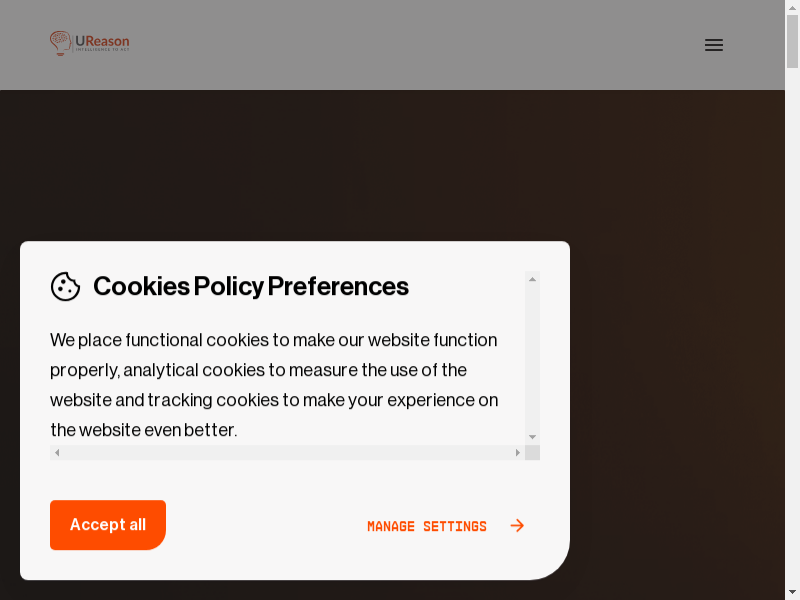The height and width of the screenshot is (600, 800).
Task: Click the page scrollbar down arrow
Action: (792, 593)
